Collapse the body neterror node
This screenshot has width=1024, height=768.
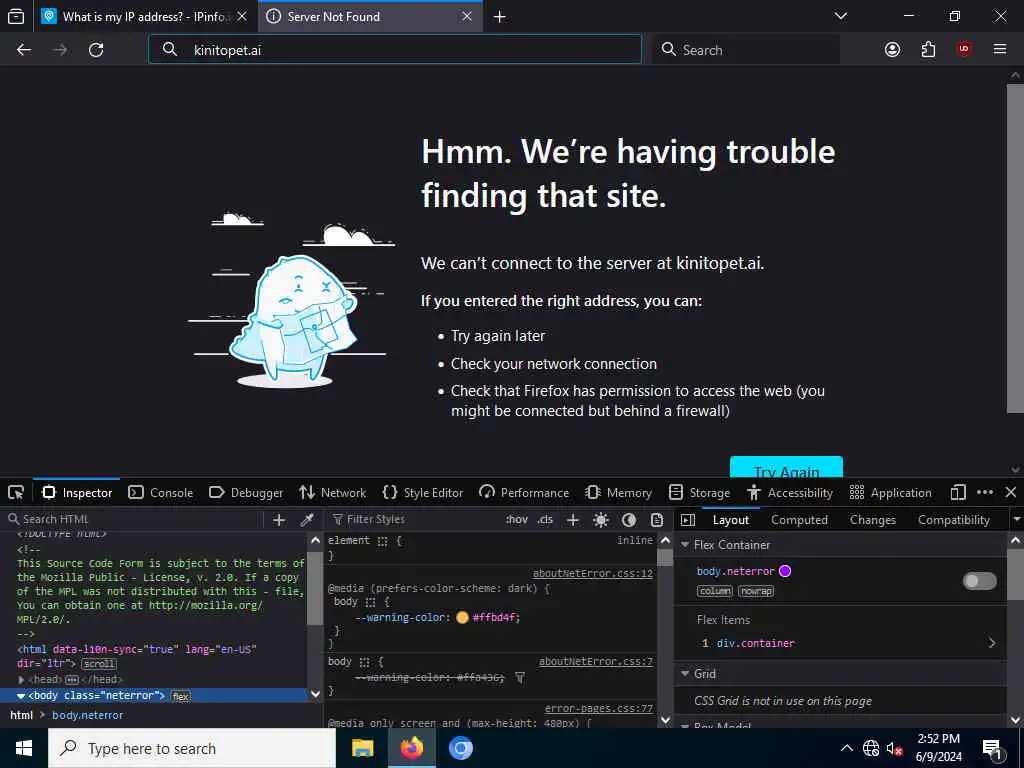point(21,696)
